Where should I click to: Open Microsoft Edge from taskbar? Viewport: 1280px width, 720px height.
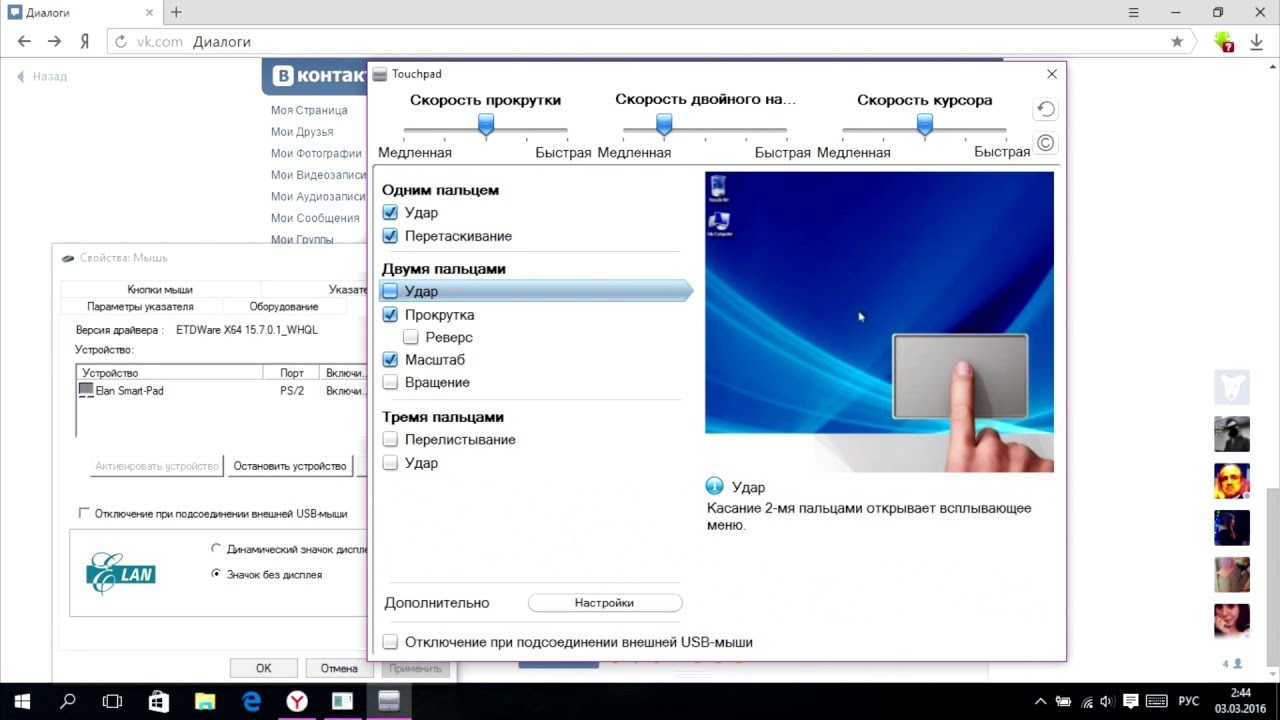pyautogui.click(x=251, y=701)
